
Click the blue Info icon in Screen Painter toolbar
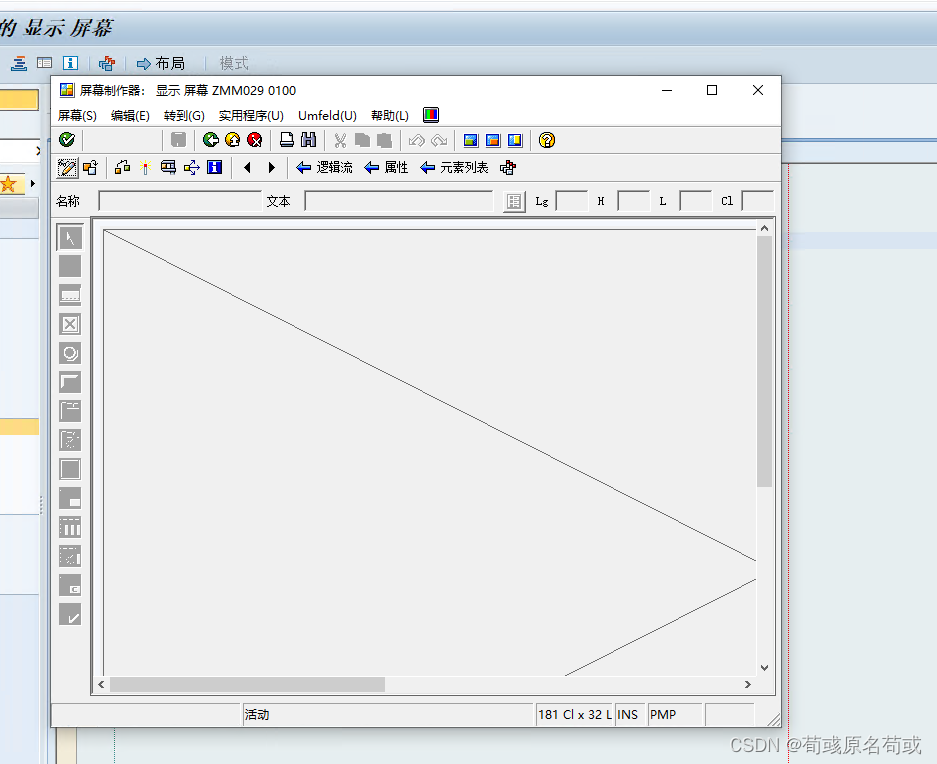coord(215,167)
